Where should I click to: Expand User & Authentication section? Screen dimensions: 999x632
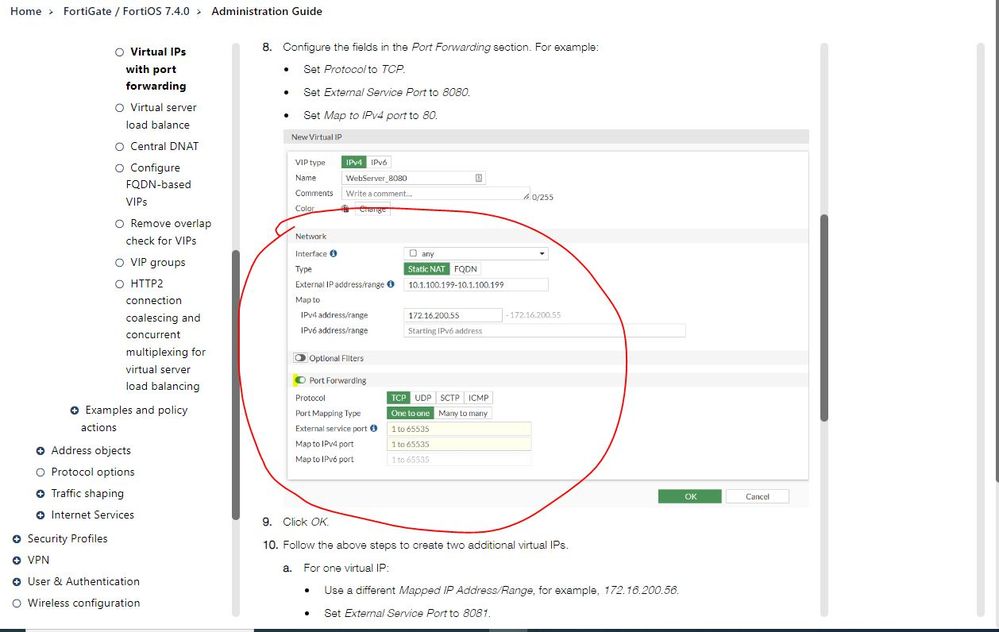(17, 582)
